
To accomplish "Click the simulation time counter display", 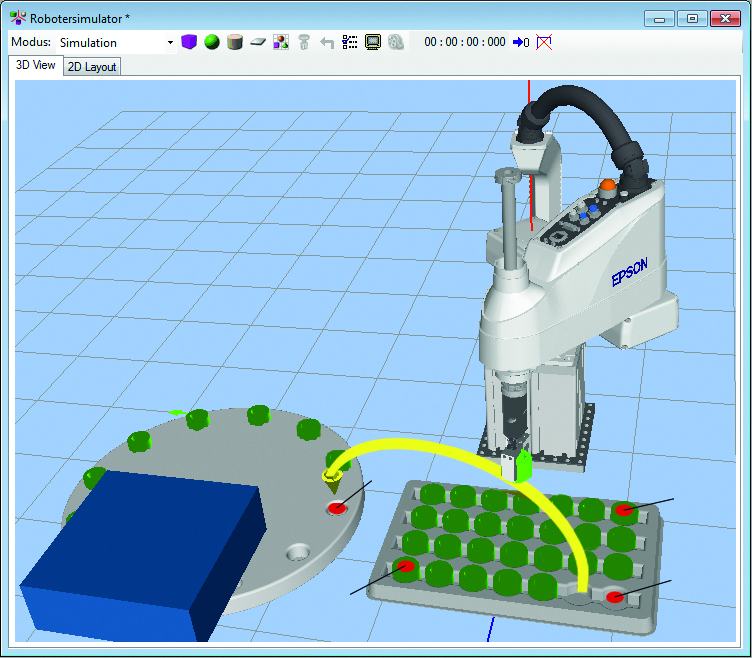I will click(x=464, y=42).
